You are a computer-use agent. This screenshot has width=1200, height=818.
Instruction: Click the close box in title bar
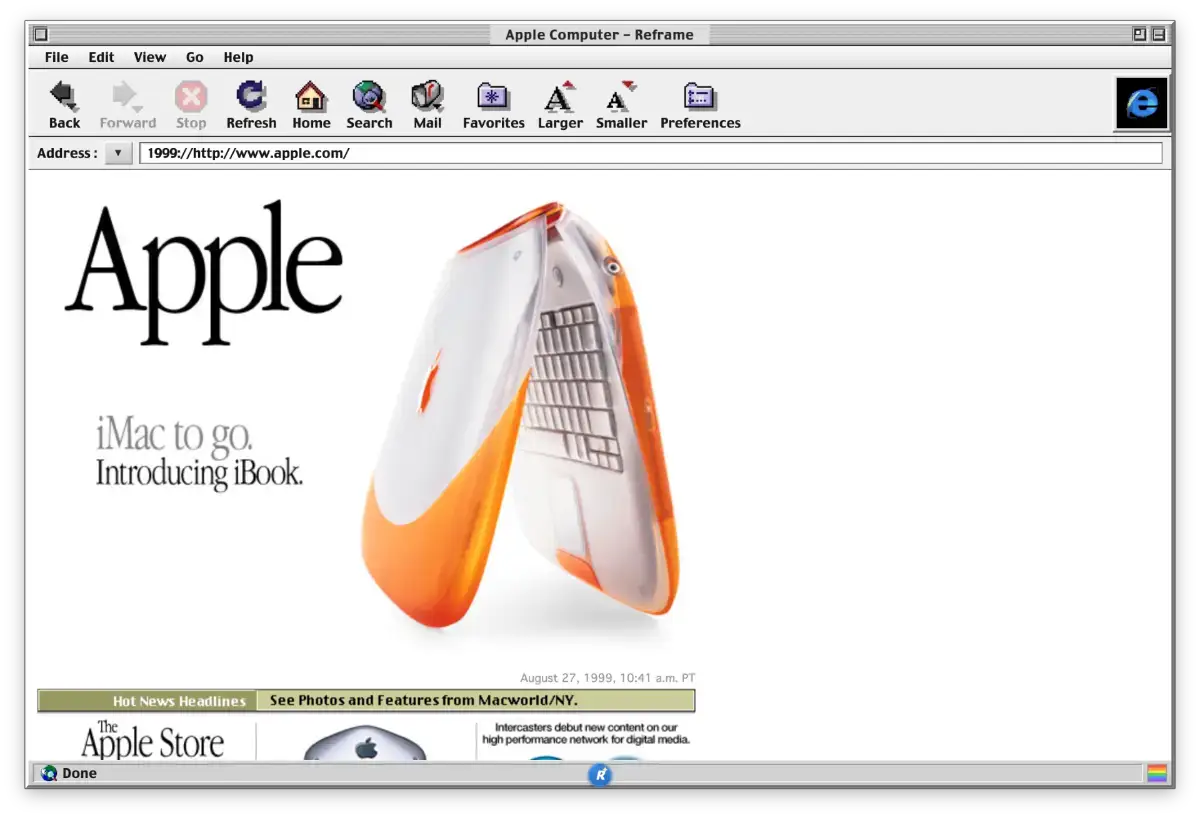[41, 34]
